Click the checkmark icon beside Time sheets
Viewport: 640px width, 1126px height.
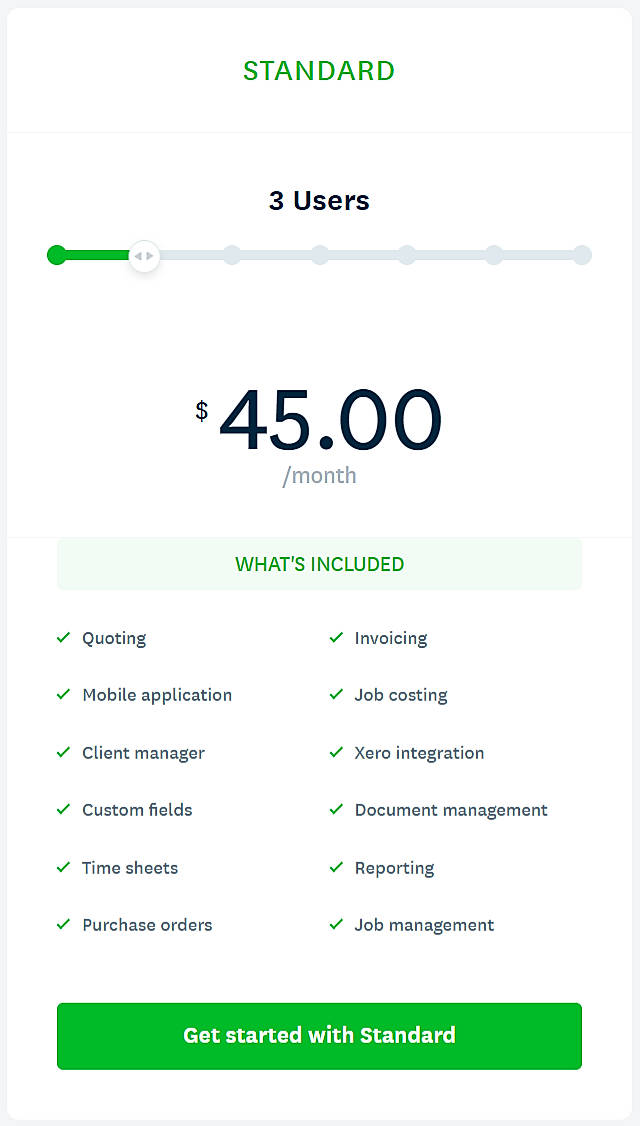pyautogui.click(x=63, y=868)
